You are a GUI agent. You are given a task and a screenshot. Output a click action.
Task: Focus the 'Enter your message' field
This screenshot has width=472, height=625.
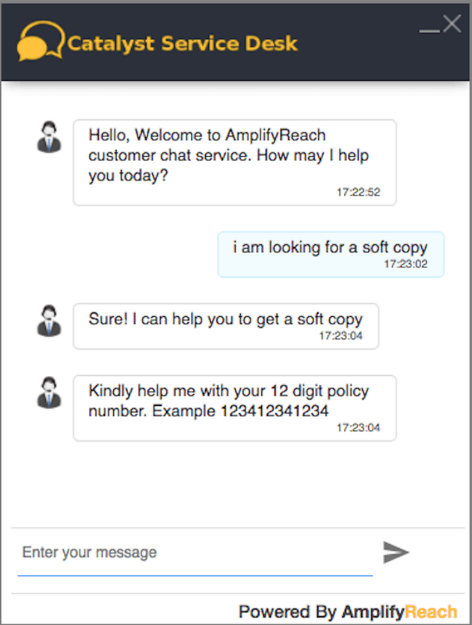click(x=195, y=553)
